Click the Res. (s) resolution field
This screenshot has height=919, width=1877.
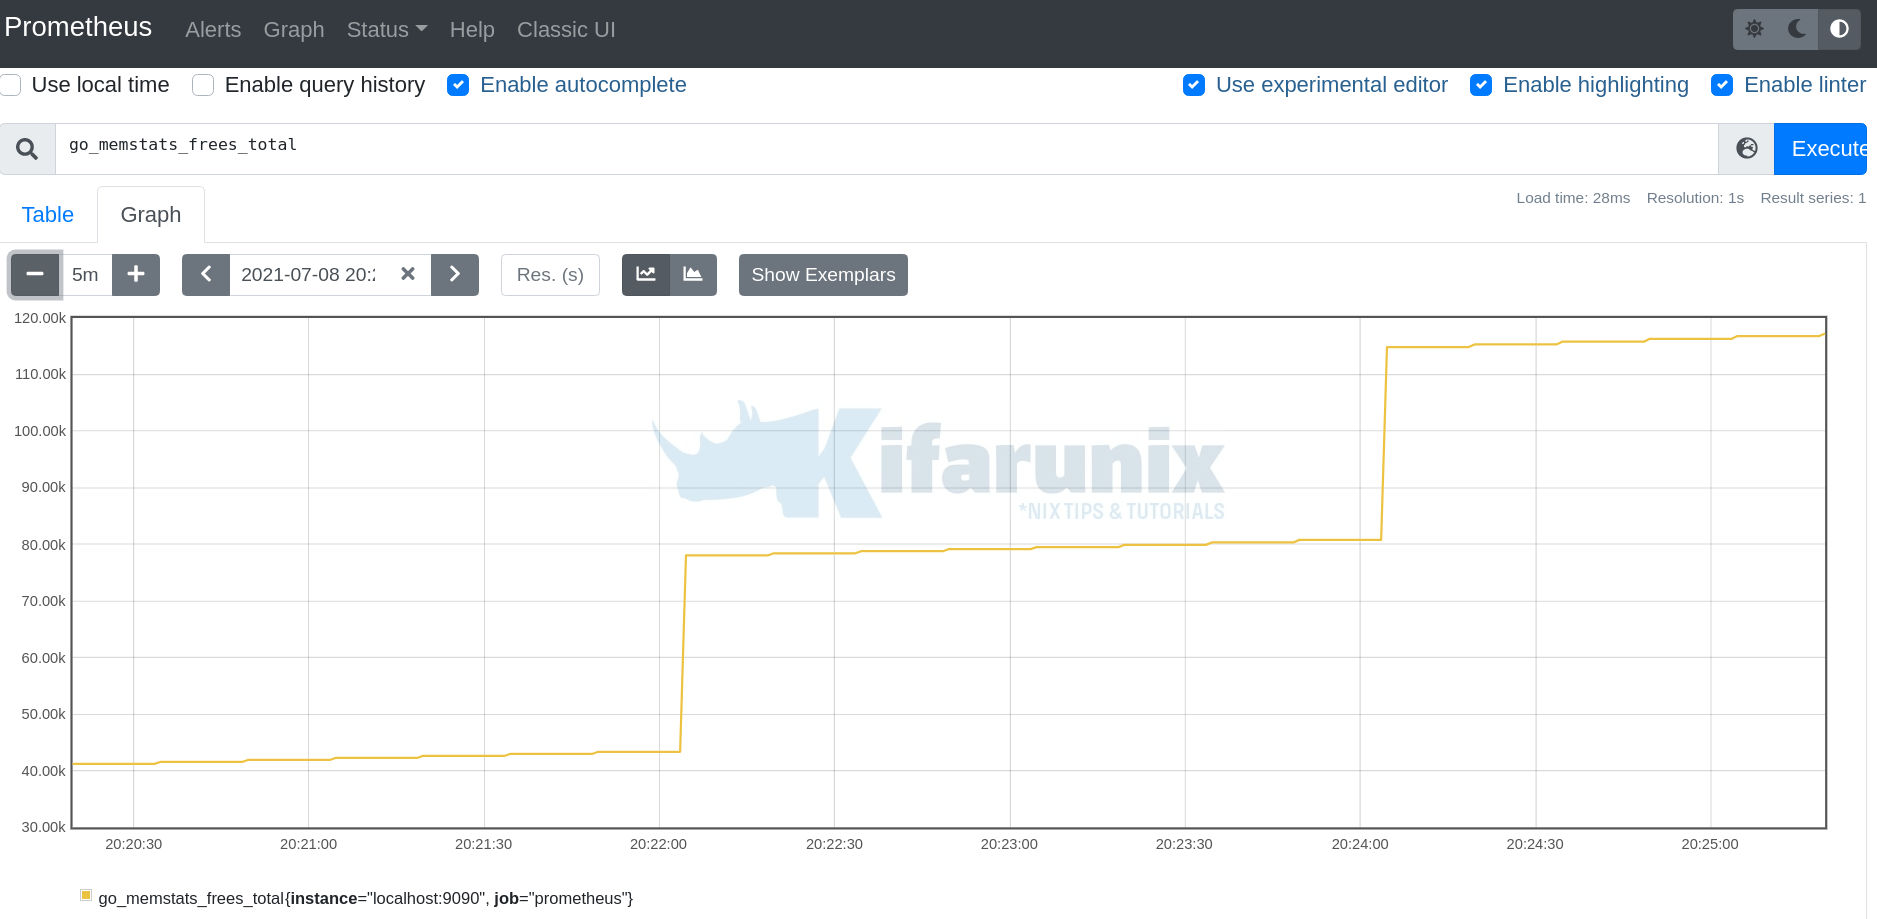[x=550, y=275]
